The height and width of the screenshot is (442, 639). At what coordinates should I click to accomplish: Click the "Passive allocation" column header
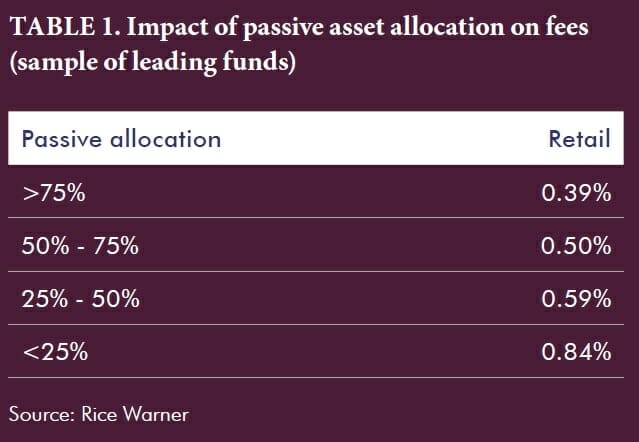click(121, 139)
